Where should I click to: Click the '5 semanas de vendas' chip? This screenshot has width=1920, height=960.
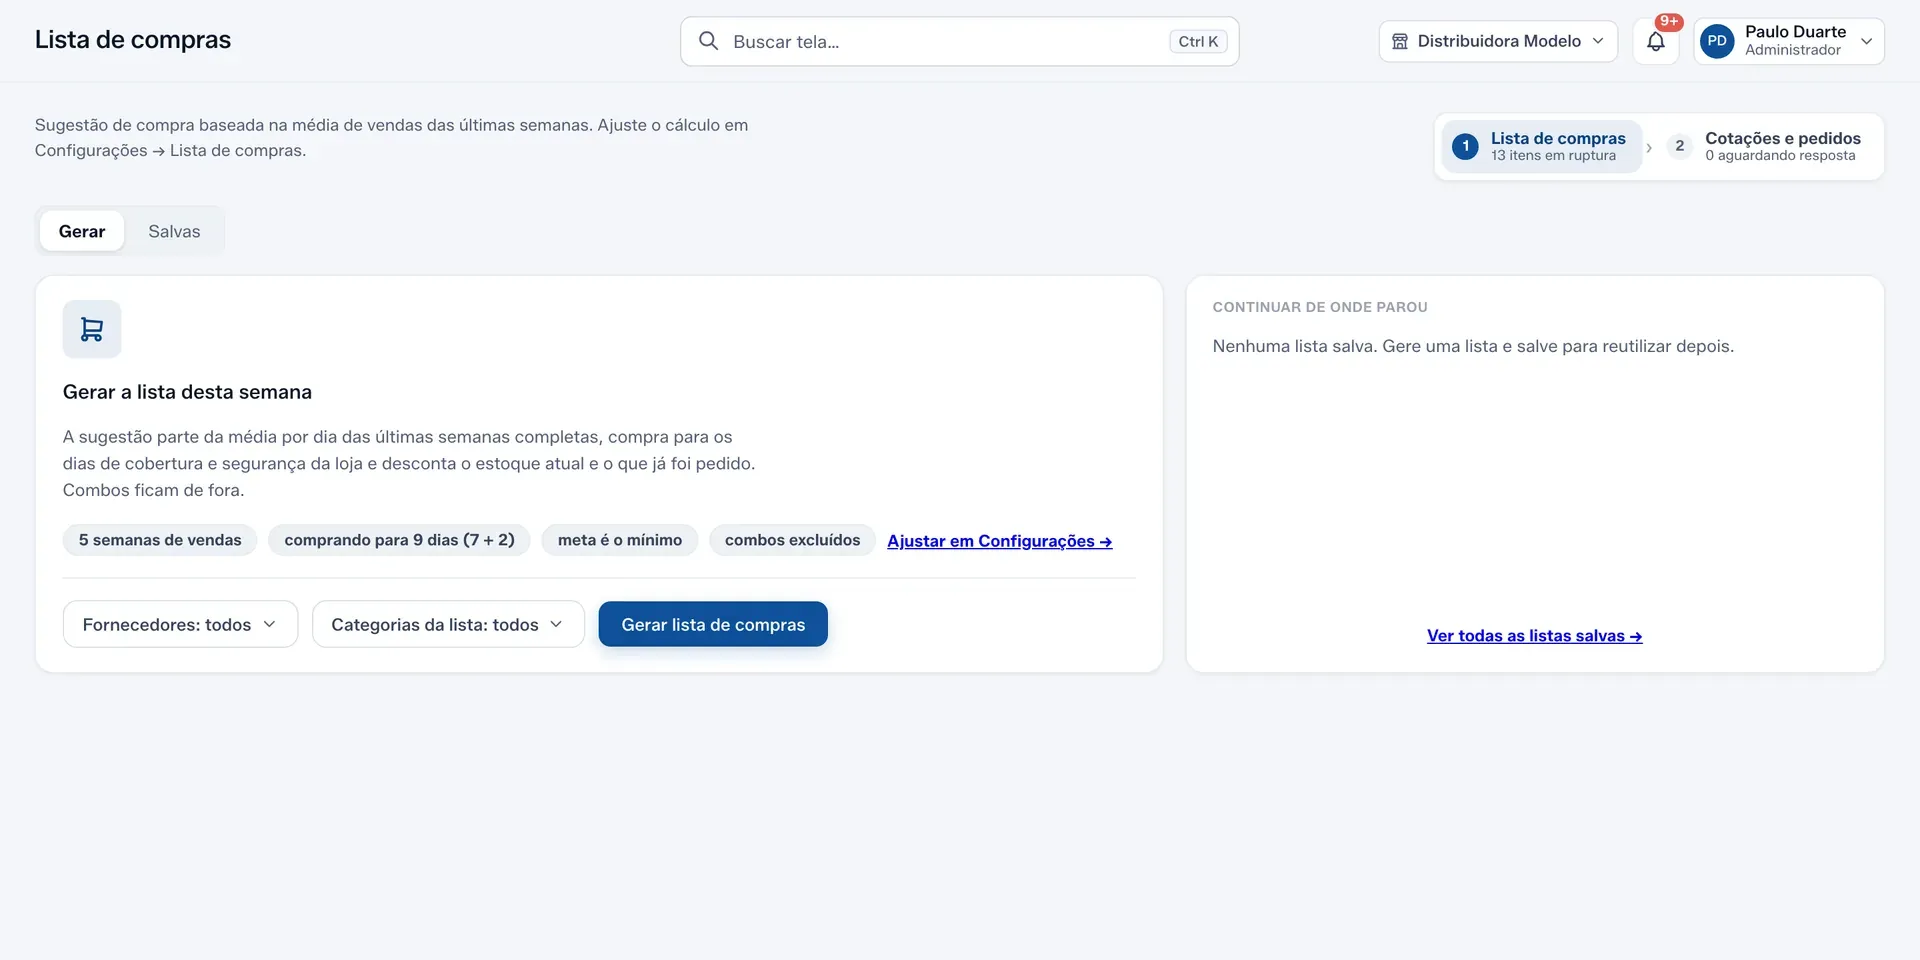tap(160, 540)
